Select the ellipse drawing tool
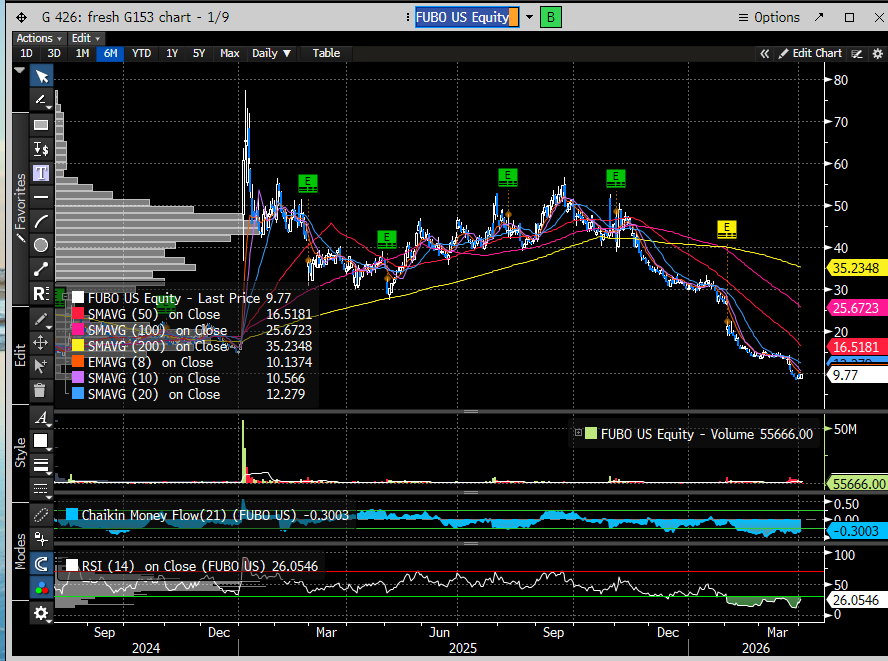Image resolution: width=888 pixels, height=661 pixels. pos(41,243)
